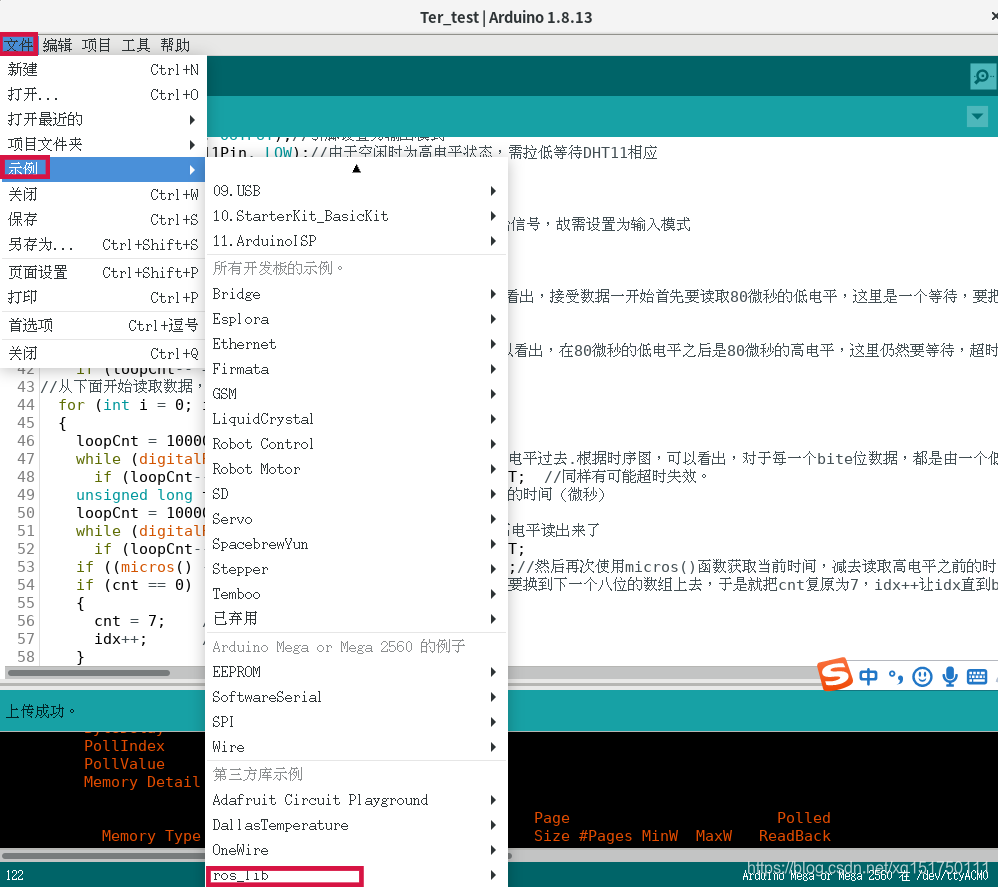Click the 上传成功 status message
Image resolution: width=998 pixels, height=887 pixels.
(41, 711)
